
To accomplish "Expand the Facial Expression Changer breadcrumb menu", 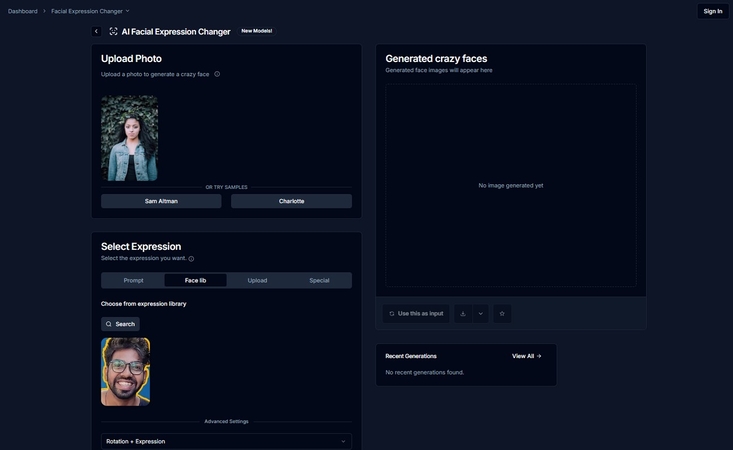I will [x=90, y=11].
